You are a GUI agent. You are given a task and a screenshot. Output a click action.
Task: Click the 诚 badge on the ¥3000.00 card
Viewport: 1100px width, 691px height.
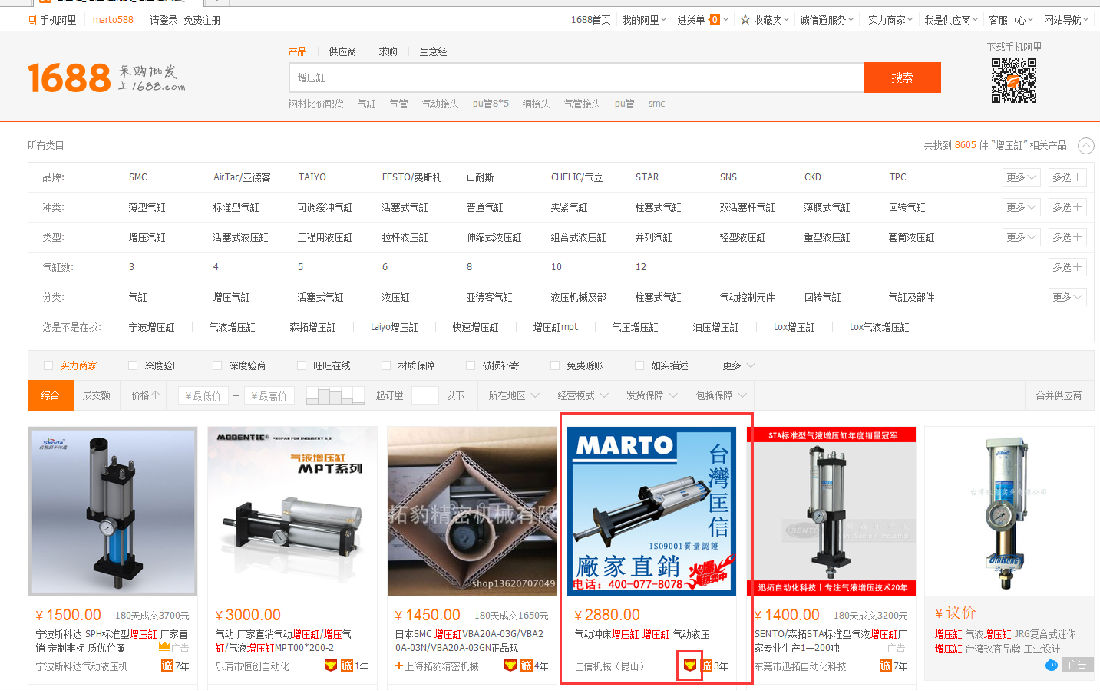(347, 665)
